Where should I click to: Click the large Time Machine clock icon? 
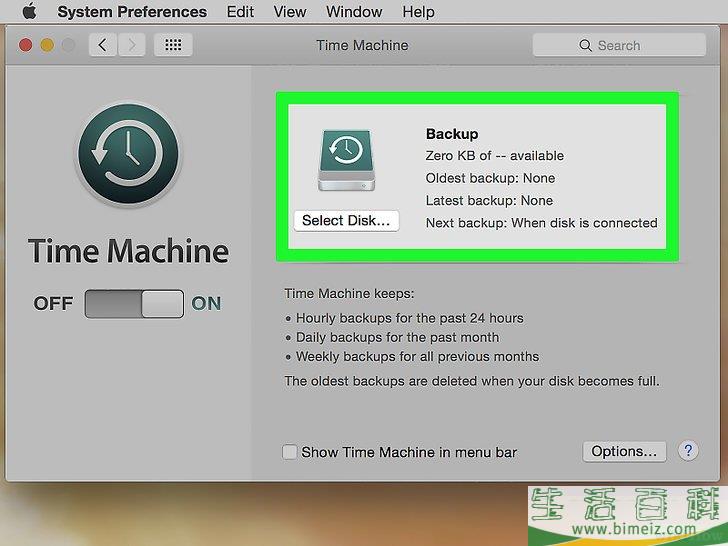[x=129, y=154]
